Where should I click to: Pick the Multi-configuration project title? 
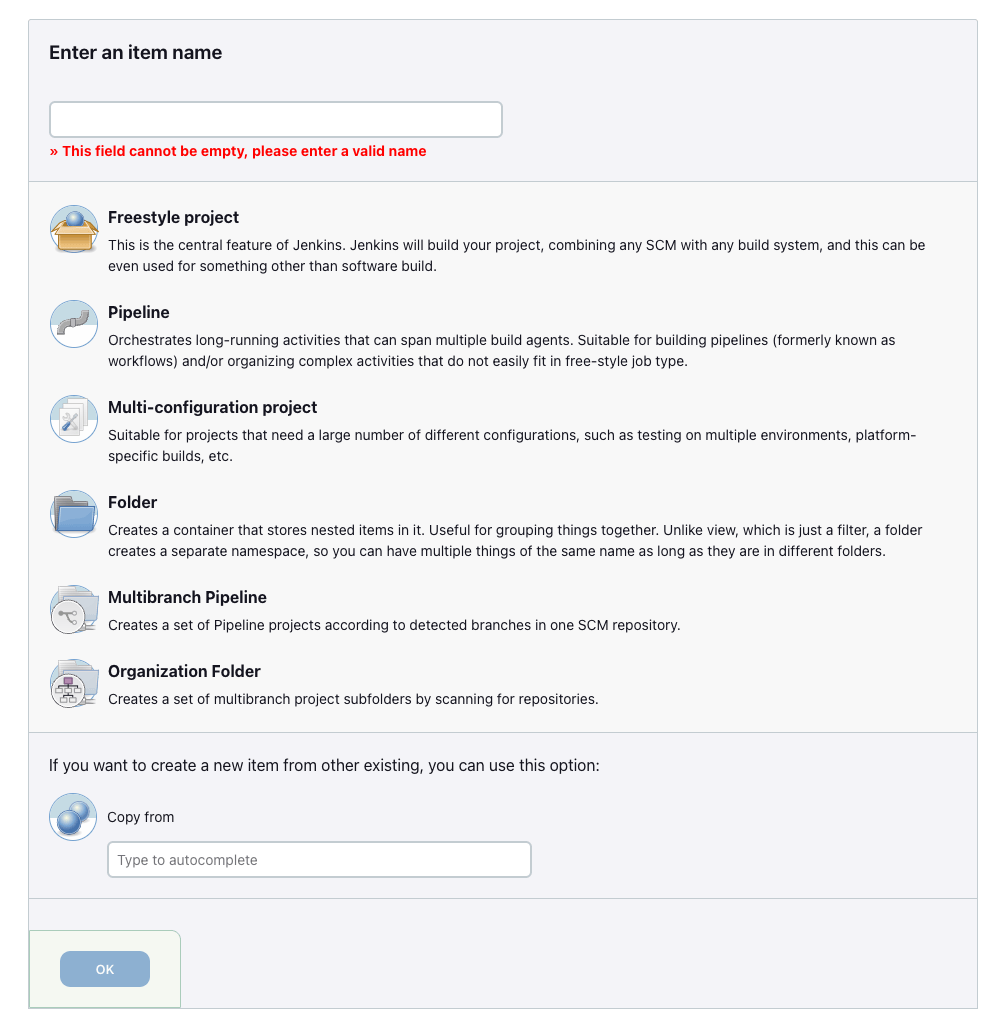pyautogui.click(x=212, y=407)
